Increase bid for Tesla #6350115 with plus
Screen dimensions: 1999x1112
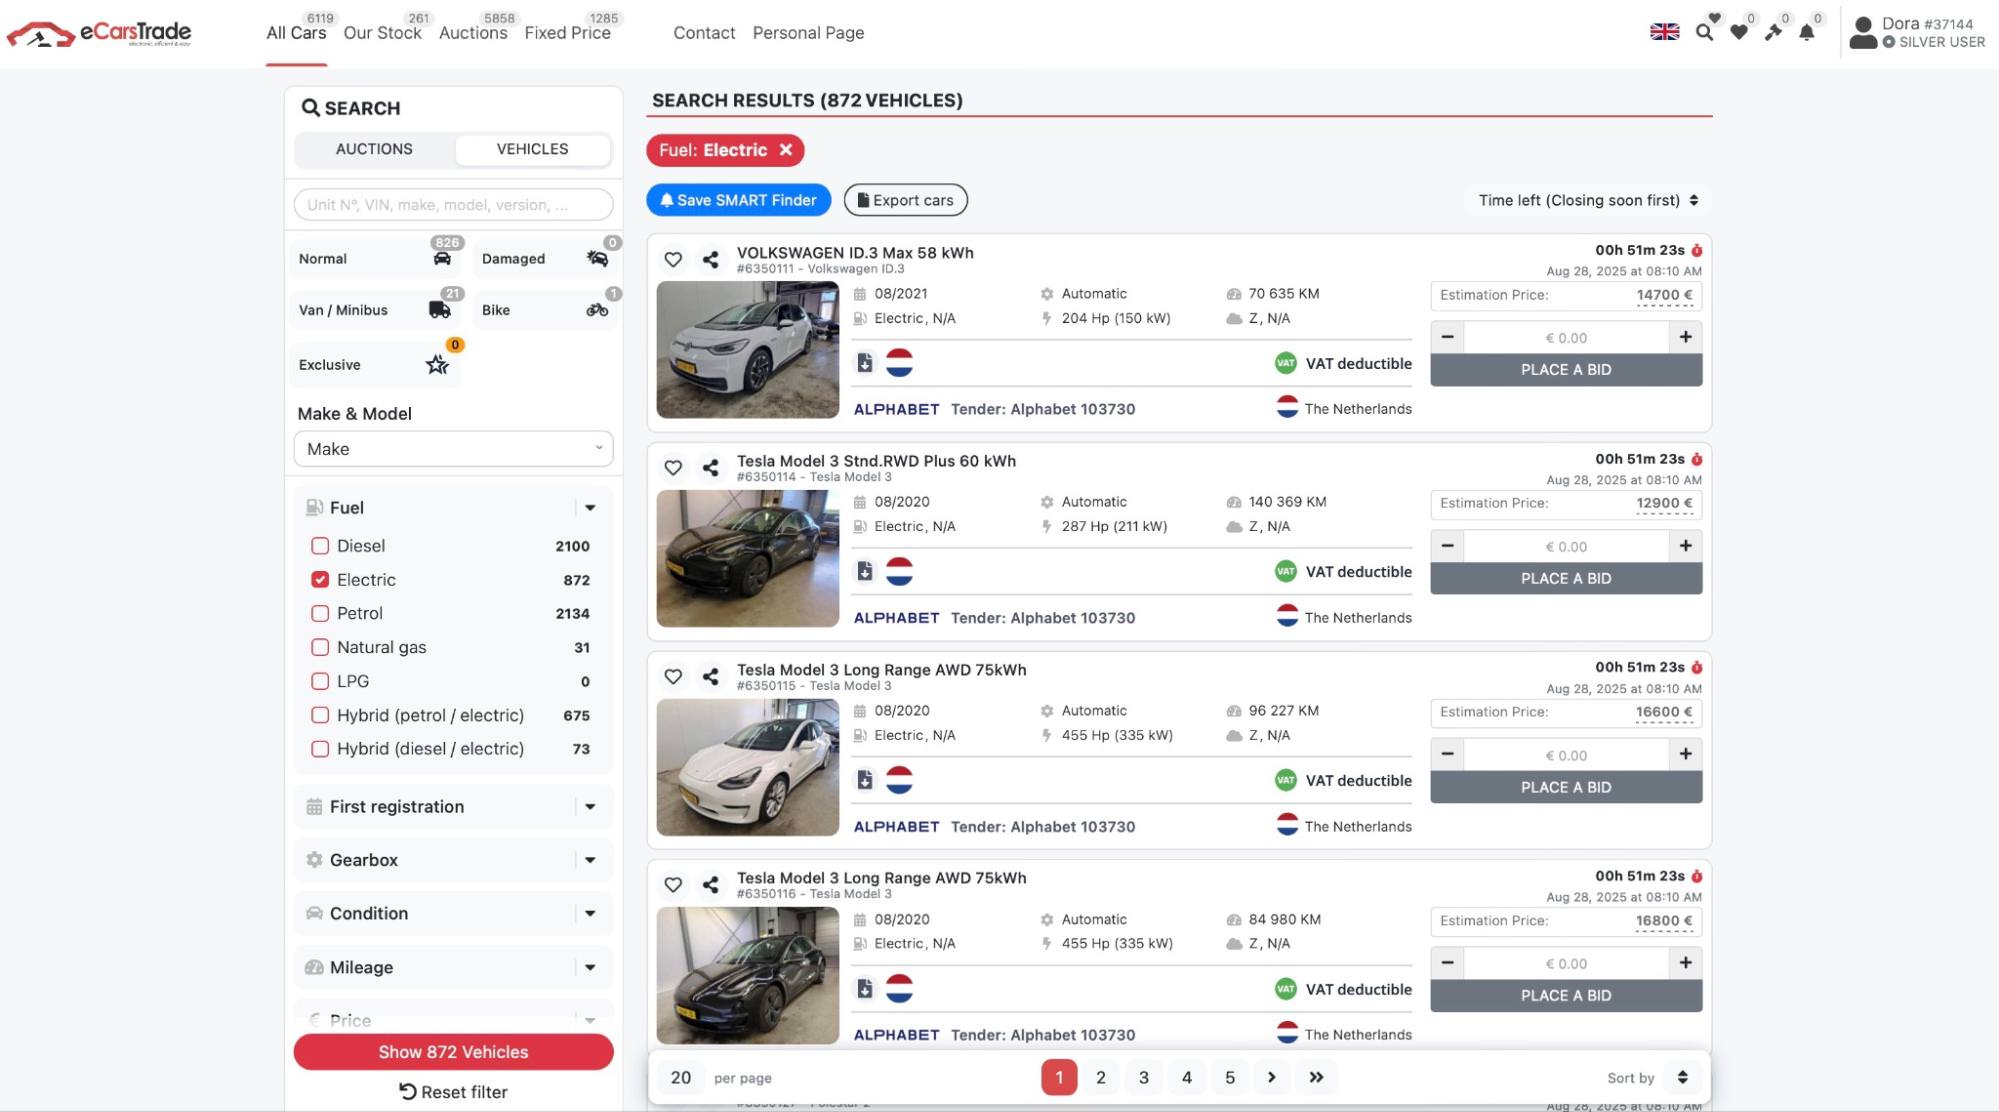point(1685,754)
